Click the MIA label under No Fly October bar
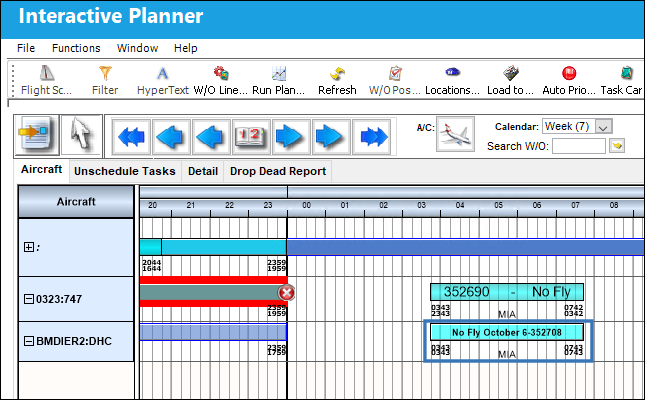The image size is (645, 400). click(x=507, y=354)
